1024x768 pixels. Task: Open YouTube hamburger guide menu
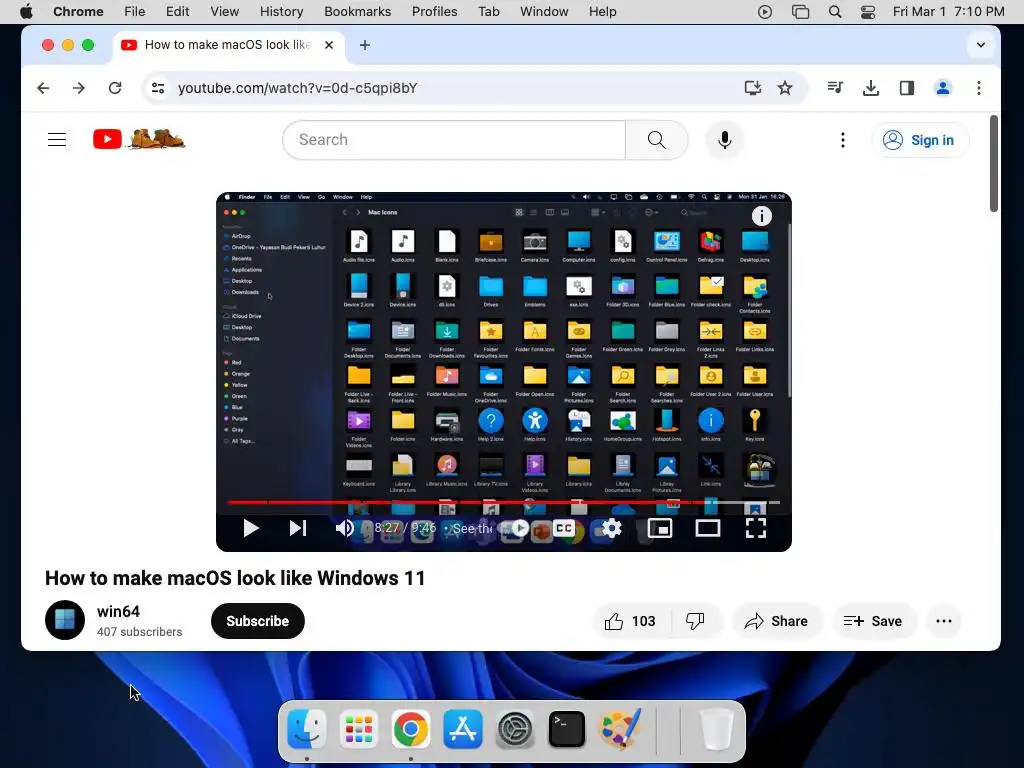(57, 140)
